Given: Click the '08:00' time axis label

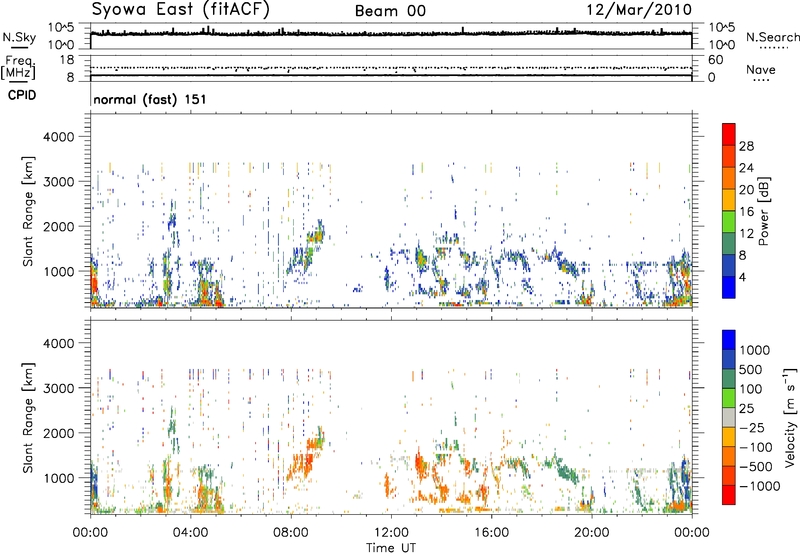Looking at the screenshot, I should pos(291,533).
